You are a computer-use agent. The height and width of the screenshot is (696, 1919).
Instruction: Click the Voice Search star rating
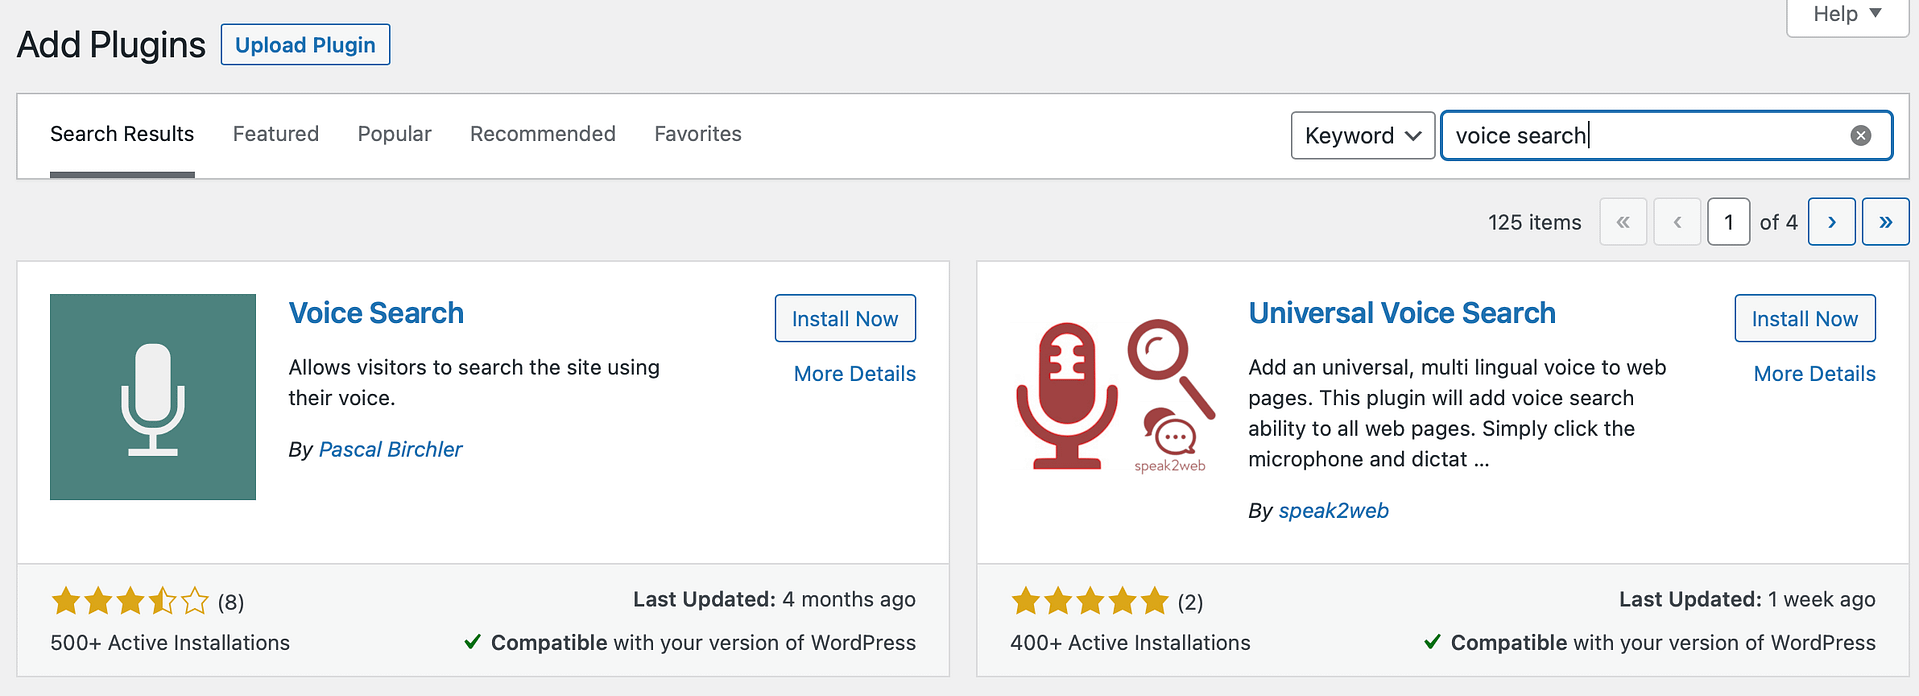[x=130, y=601]
